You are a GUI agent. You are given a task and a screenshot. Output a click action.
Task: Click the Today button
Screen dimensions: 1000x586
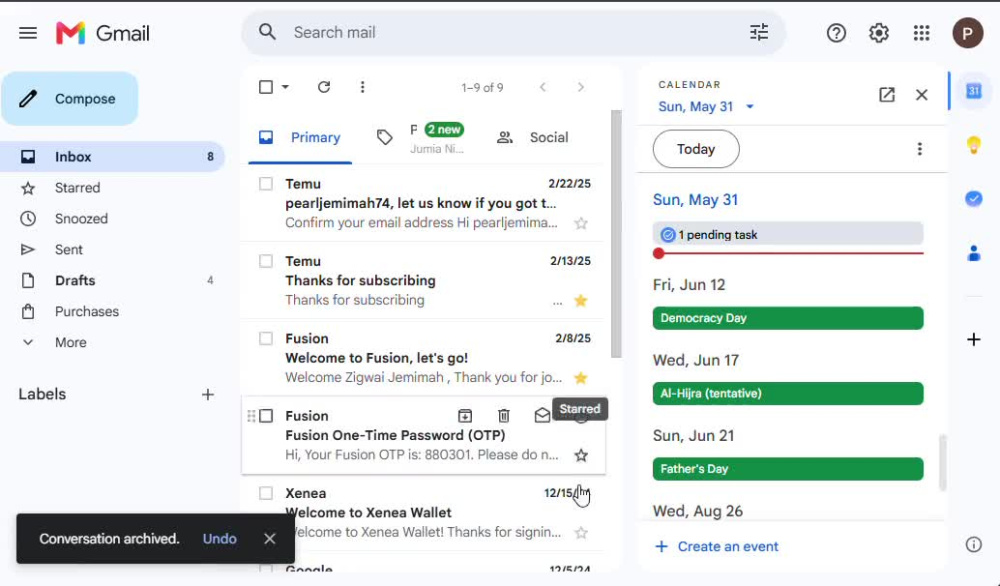coord(696,149)
